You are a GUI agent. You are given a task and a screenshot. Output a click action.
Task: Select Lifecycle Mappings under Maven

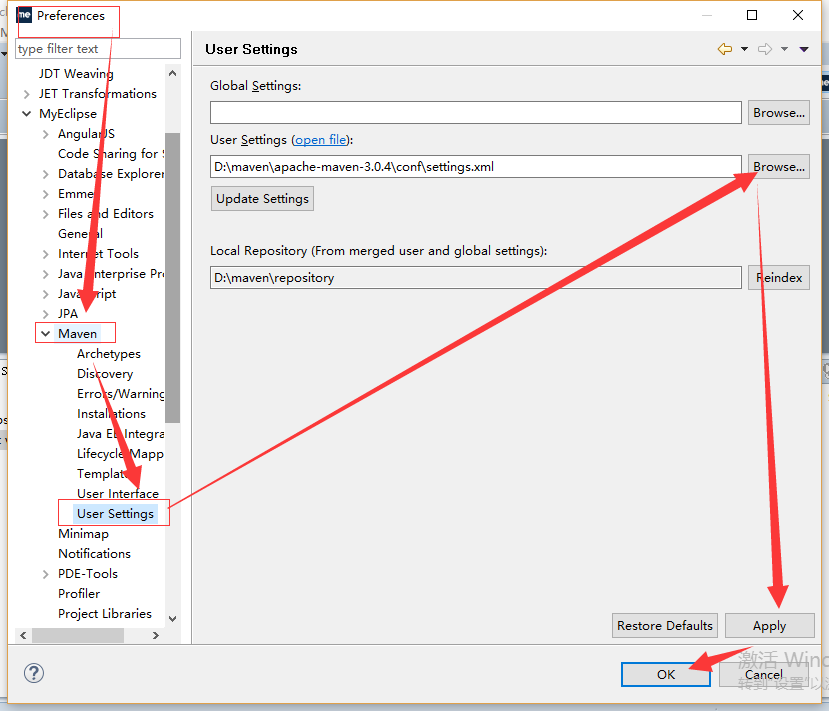click(121, 454)
